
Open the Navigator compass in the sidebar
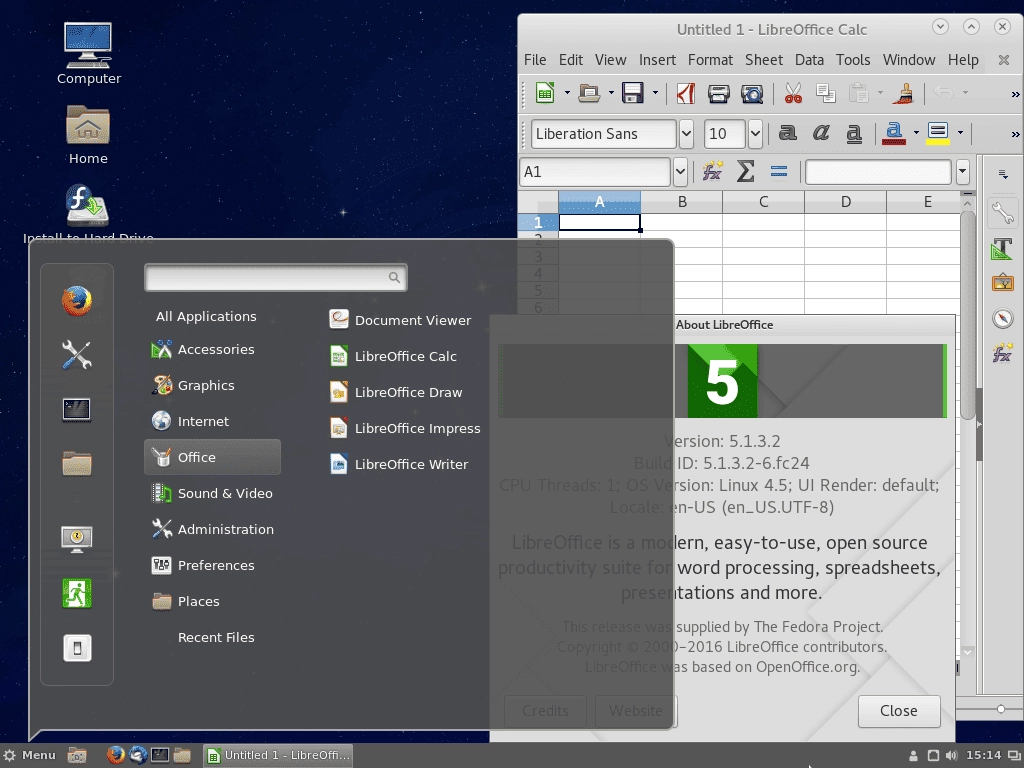click(x=1002, y=318)
